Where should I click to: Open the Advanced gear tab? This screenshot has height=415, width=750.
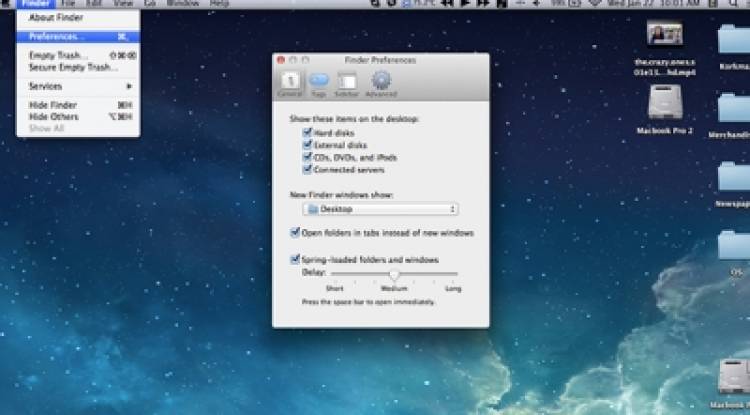coord(381,85)
